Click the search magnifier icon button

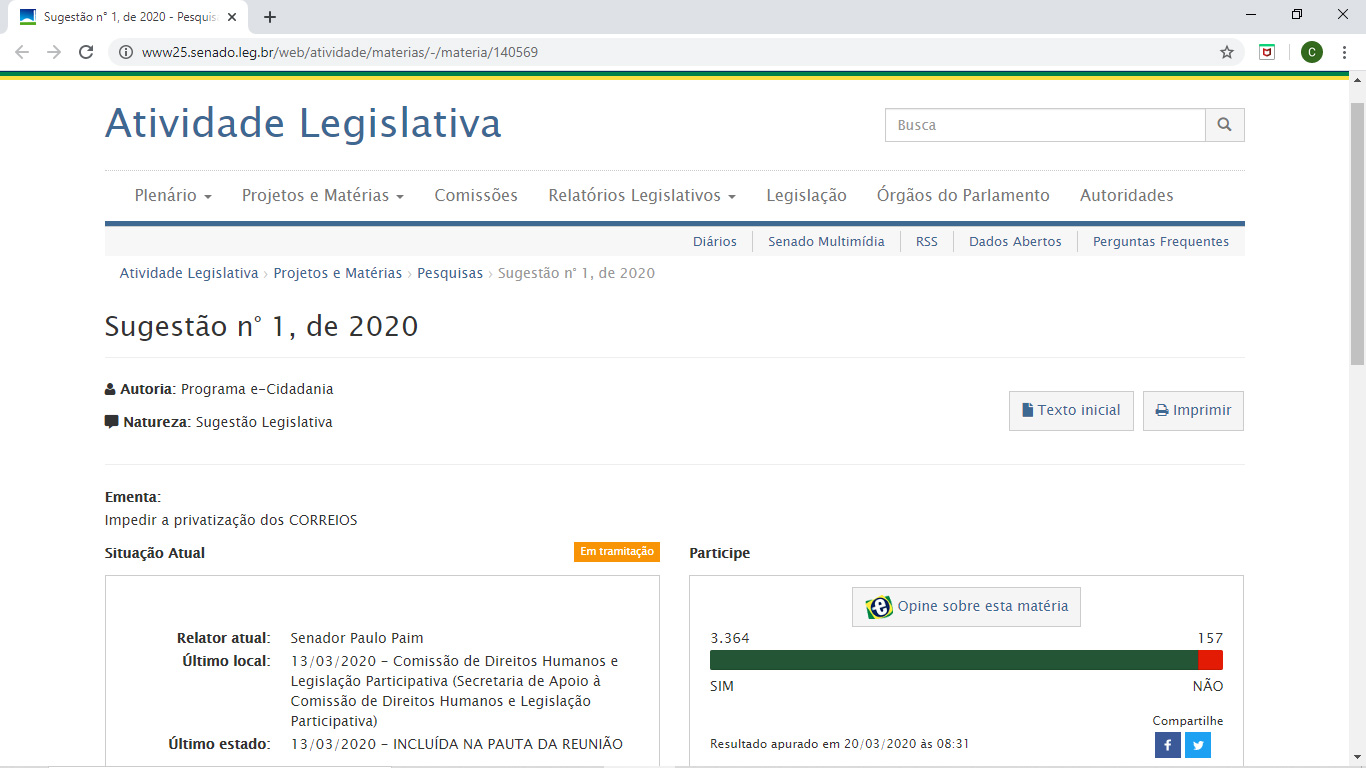(x=1225, y=125)
